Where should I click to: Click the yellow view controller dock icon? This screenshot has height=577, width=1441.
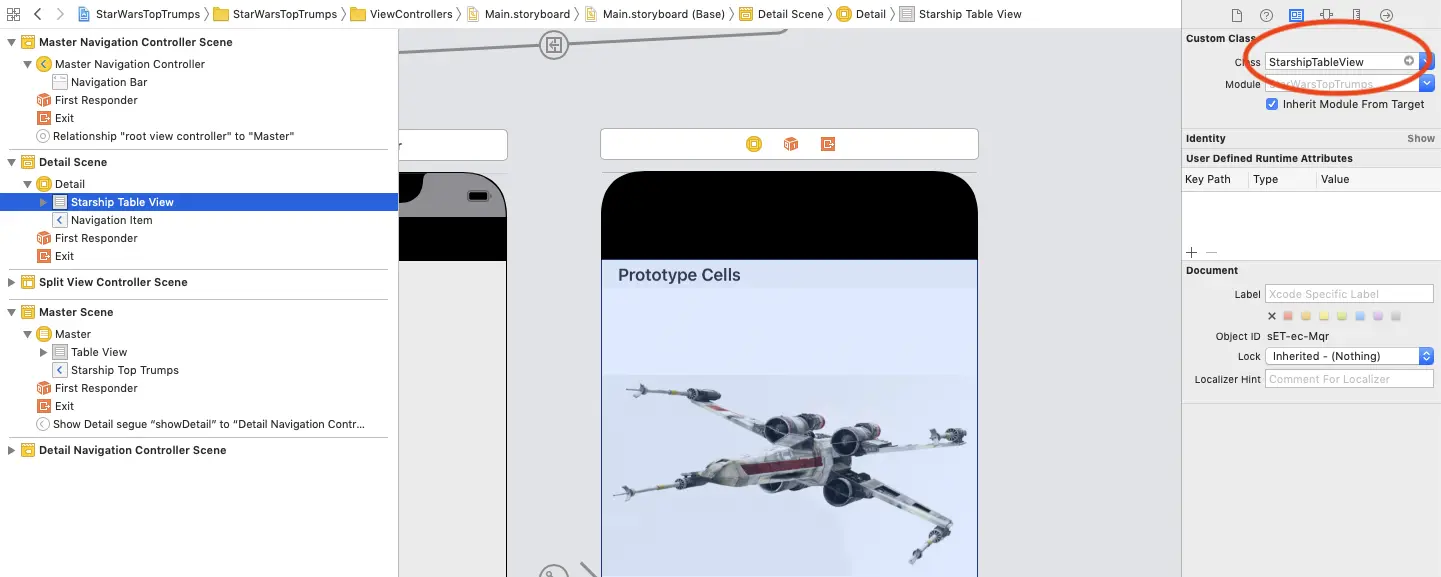pos(754,144)
